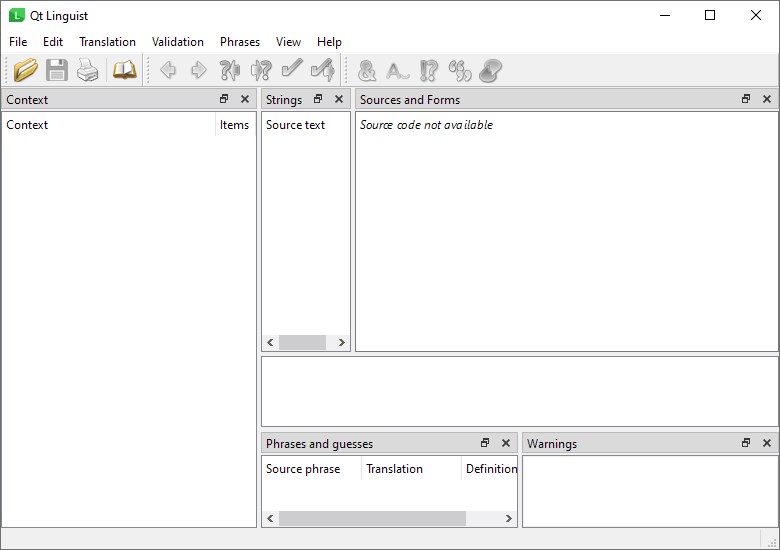The height and width of the screenshot is (550, 780).
Task: Click Phrases and guesses horizontal scrollbar thumb
Action: [372, 518]
